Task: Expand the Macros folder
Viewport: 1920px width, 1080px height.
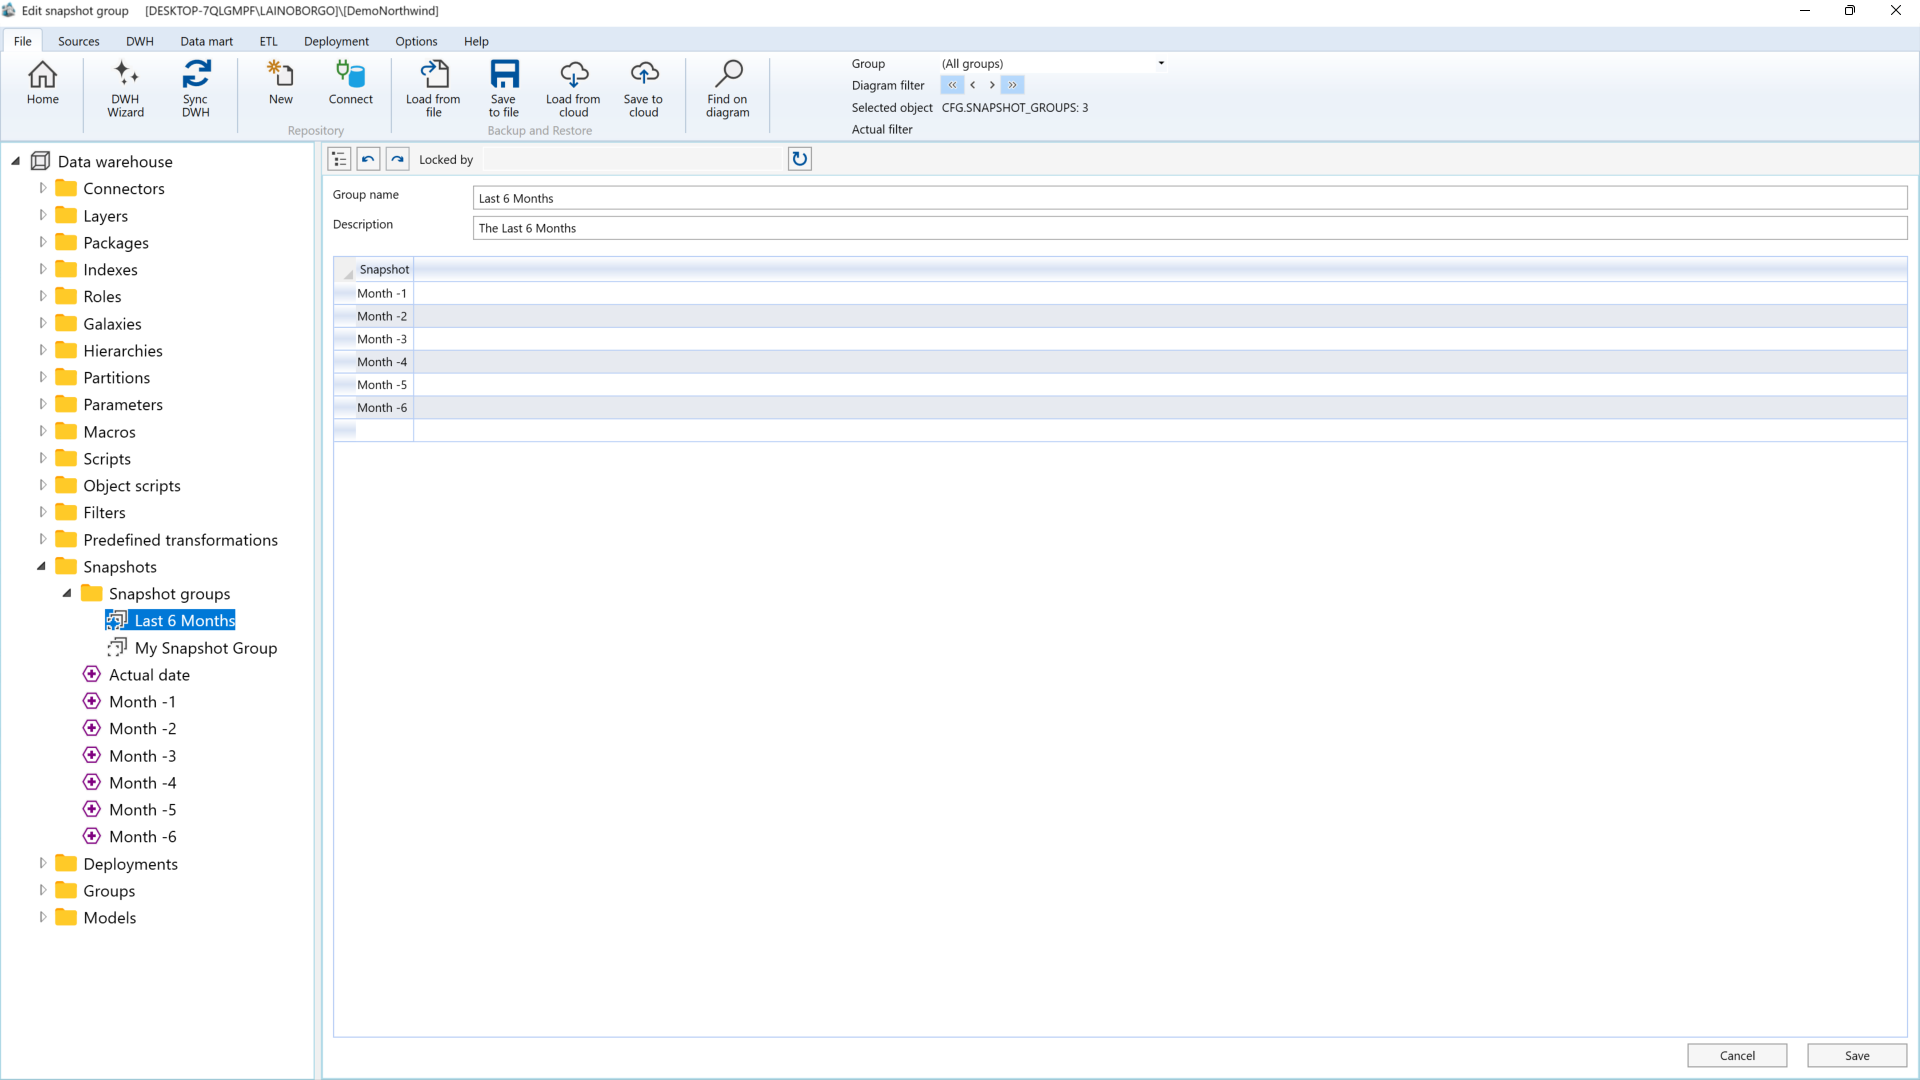Action: pos(42,431)
